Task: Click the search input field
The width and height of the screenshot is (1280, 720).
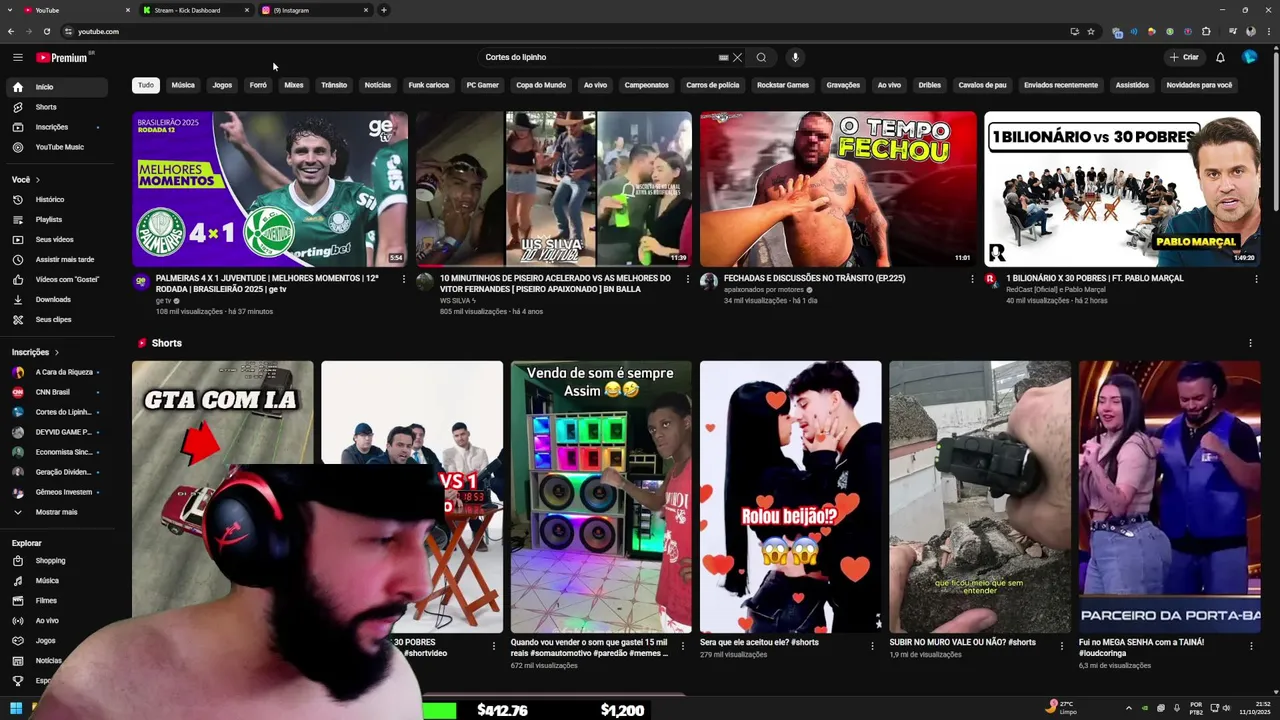Action: click(x=600, y=57)
